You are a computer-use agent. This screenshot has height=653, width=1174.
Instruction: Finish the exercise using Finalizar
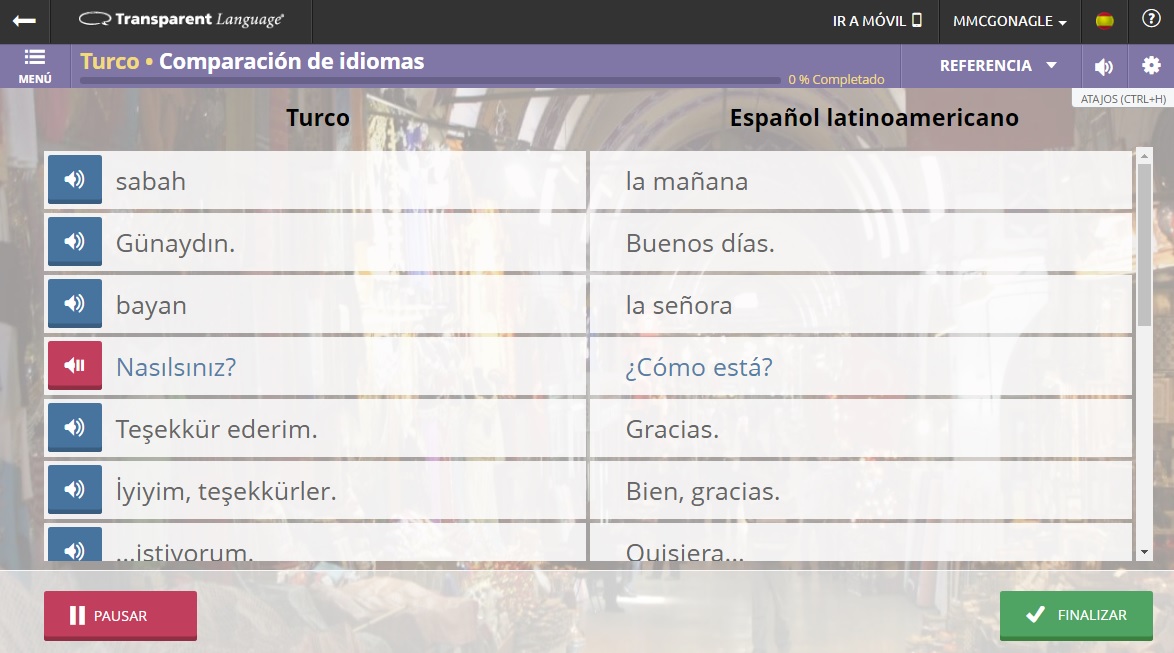[1076, 615]
